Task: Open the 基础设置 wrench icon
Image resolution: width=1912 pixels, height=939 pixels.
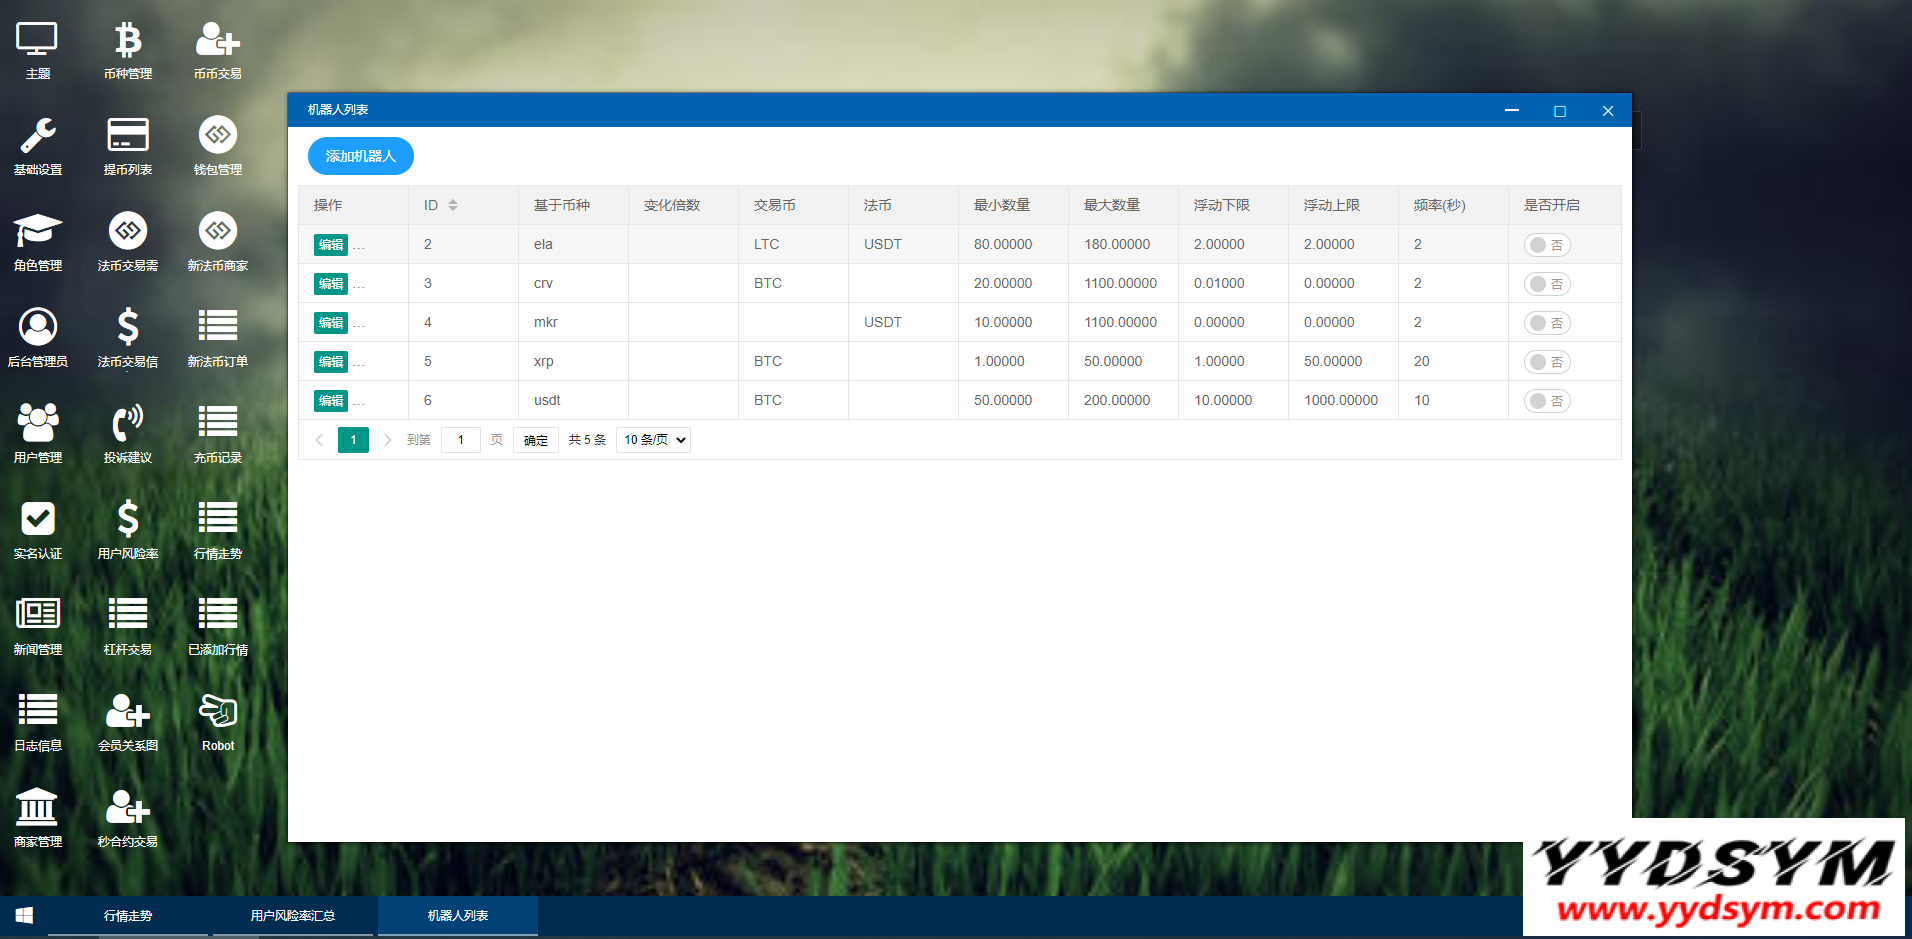Action: coord(38,137)
